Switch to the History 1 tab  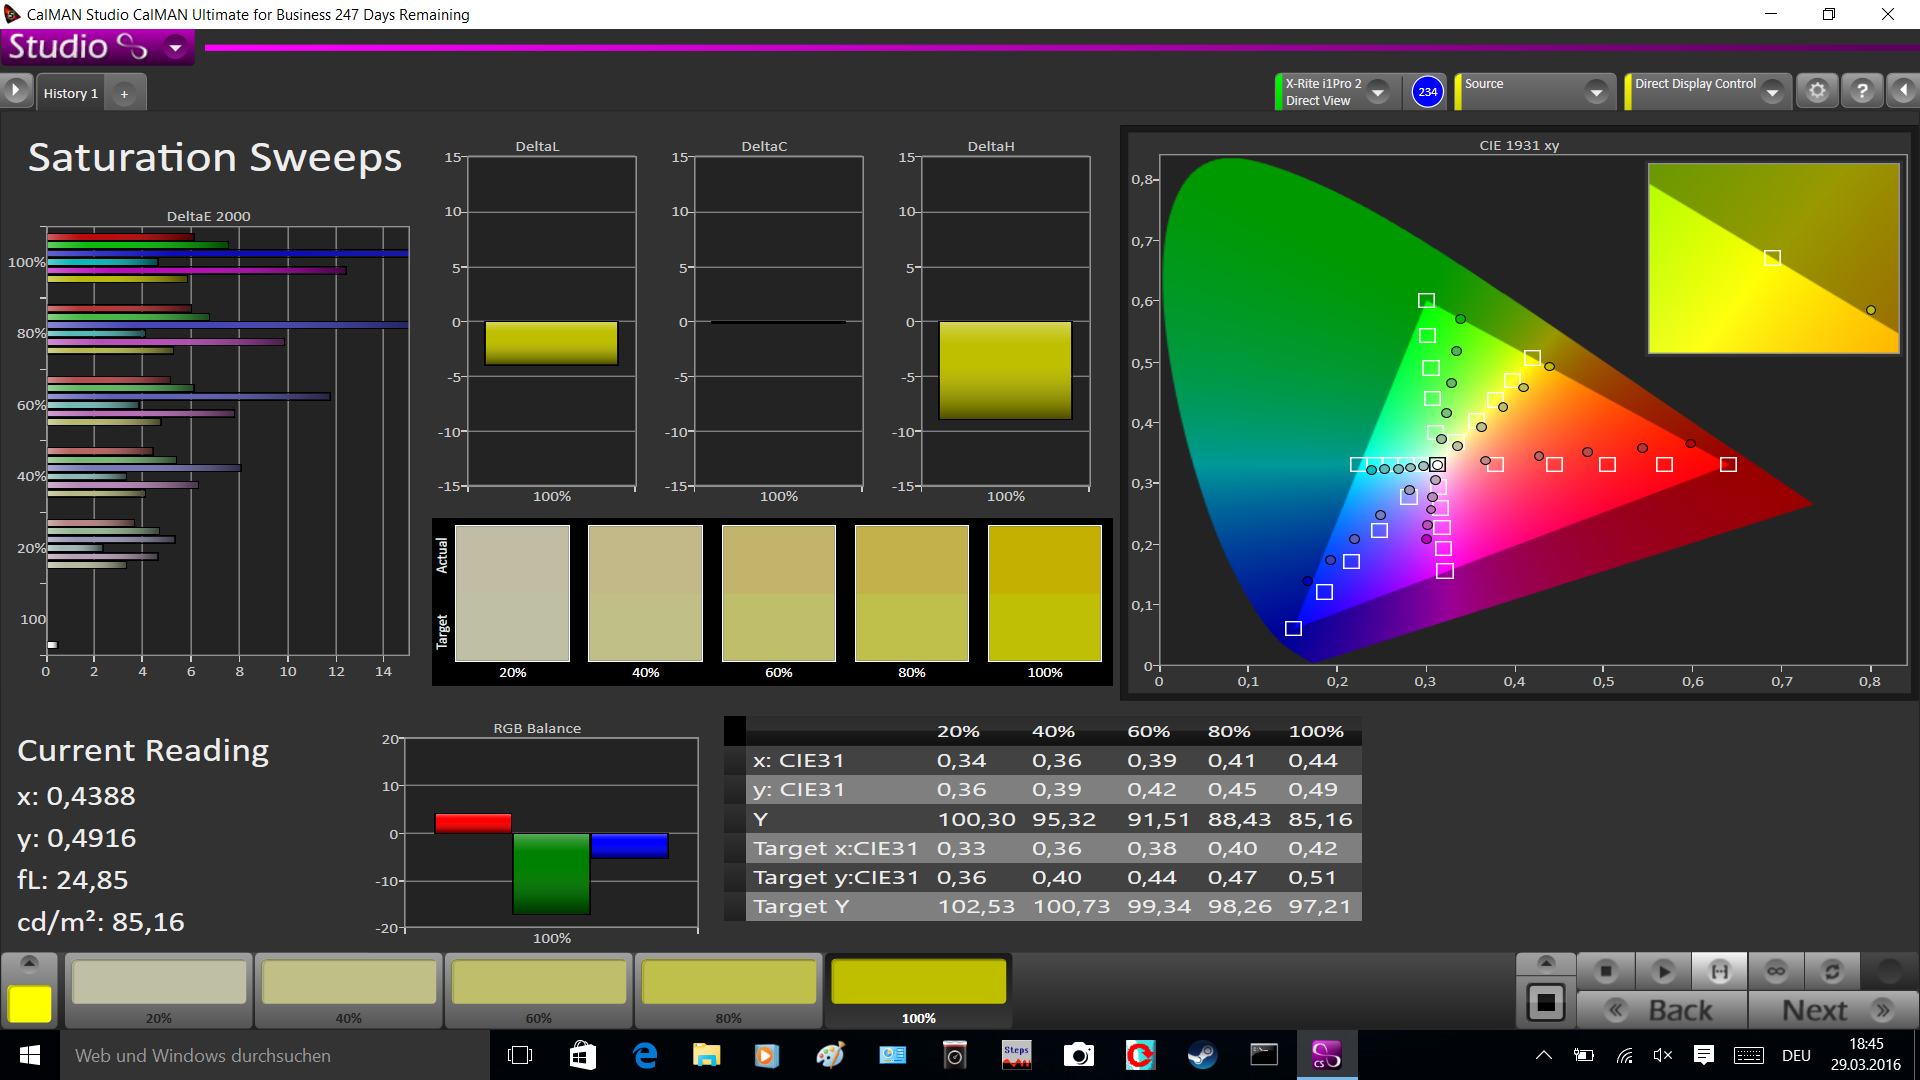point(70,93)
